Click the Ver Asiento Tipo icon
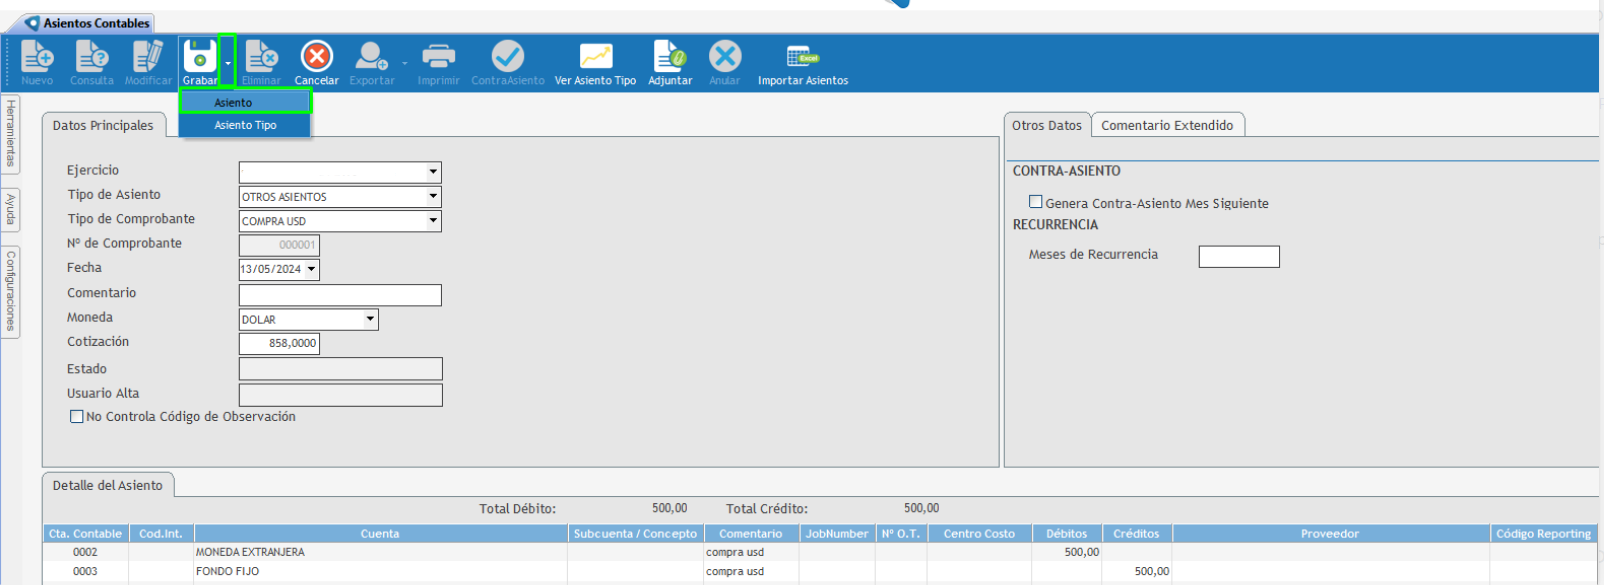The image size is (1604, 585). point(596,56)
